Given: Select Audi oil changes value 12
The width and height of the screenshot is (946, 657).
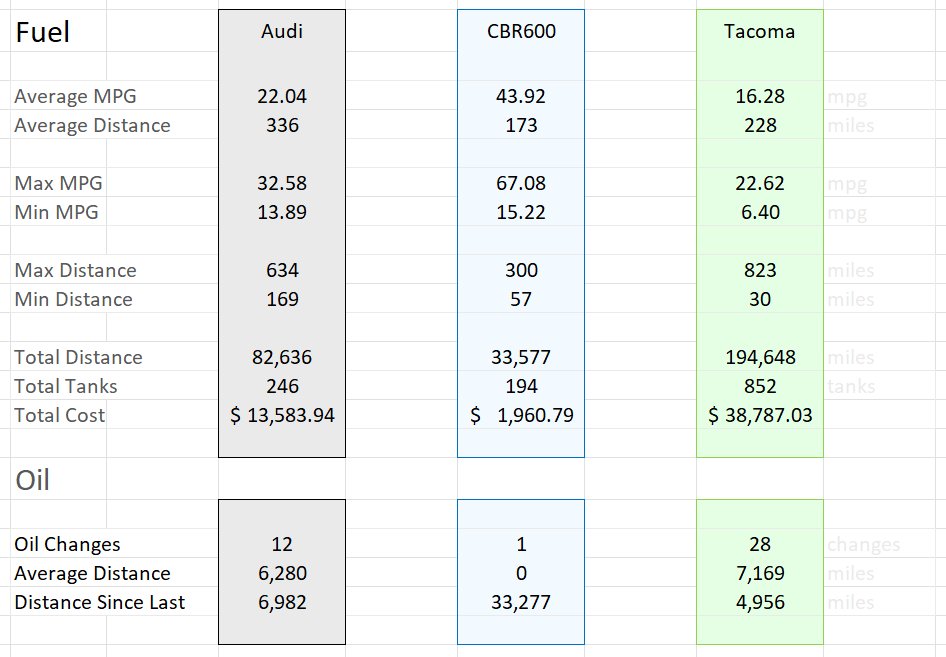Looking at the screenshot, I should click(282, 544).
